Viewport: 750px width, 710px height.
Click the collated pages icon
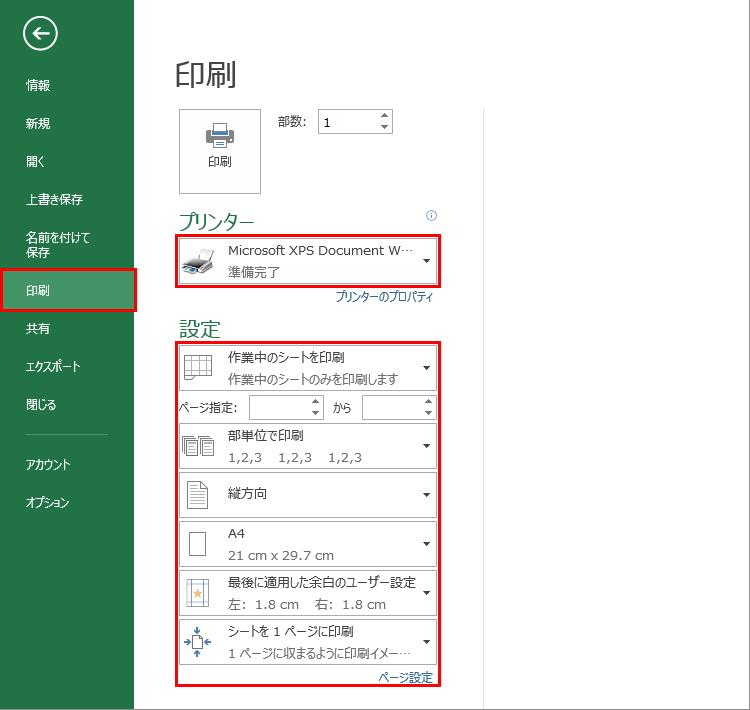pyautogui.click(x=197, y=446)
